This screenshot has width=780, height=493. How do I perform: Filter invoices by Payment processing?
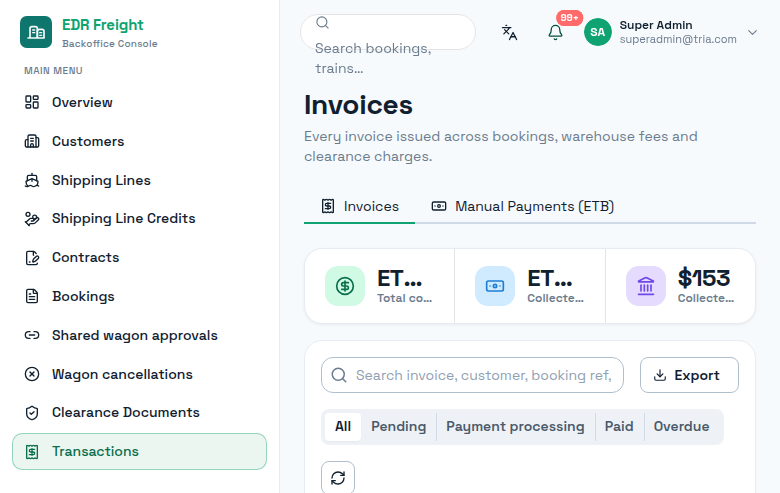click(x=515, y=426)
